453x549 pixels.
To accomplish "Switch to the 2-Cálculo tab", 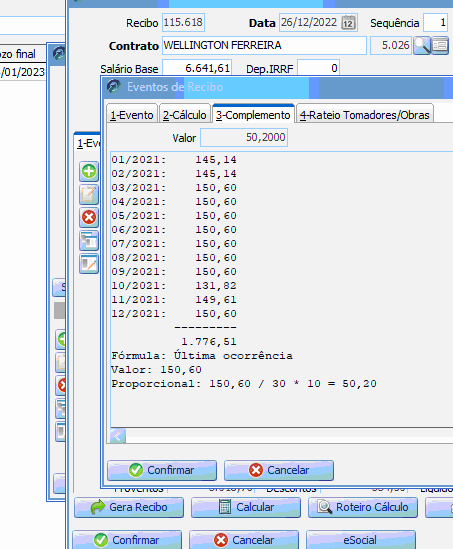I will pyautogui.click(x=184, y=115).
